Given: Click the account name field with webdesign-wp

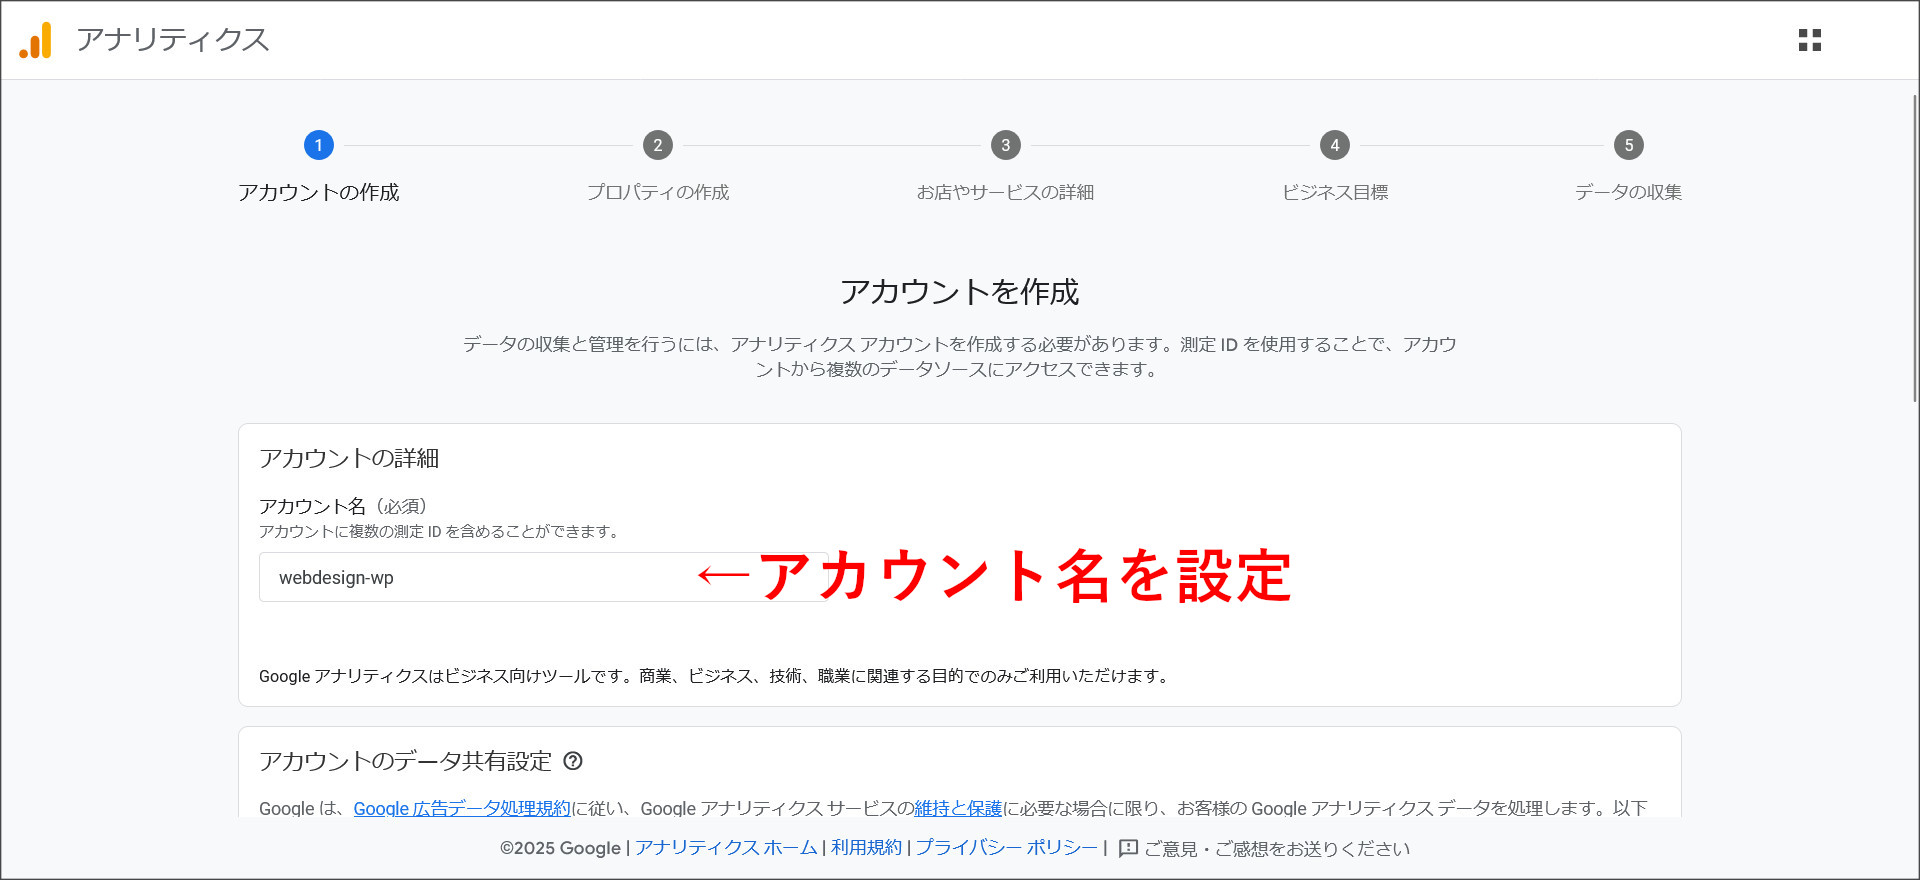Looking at the screenshot, I should [x=543, y=577].
